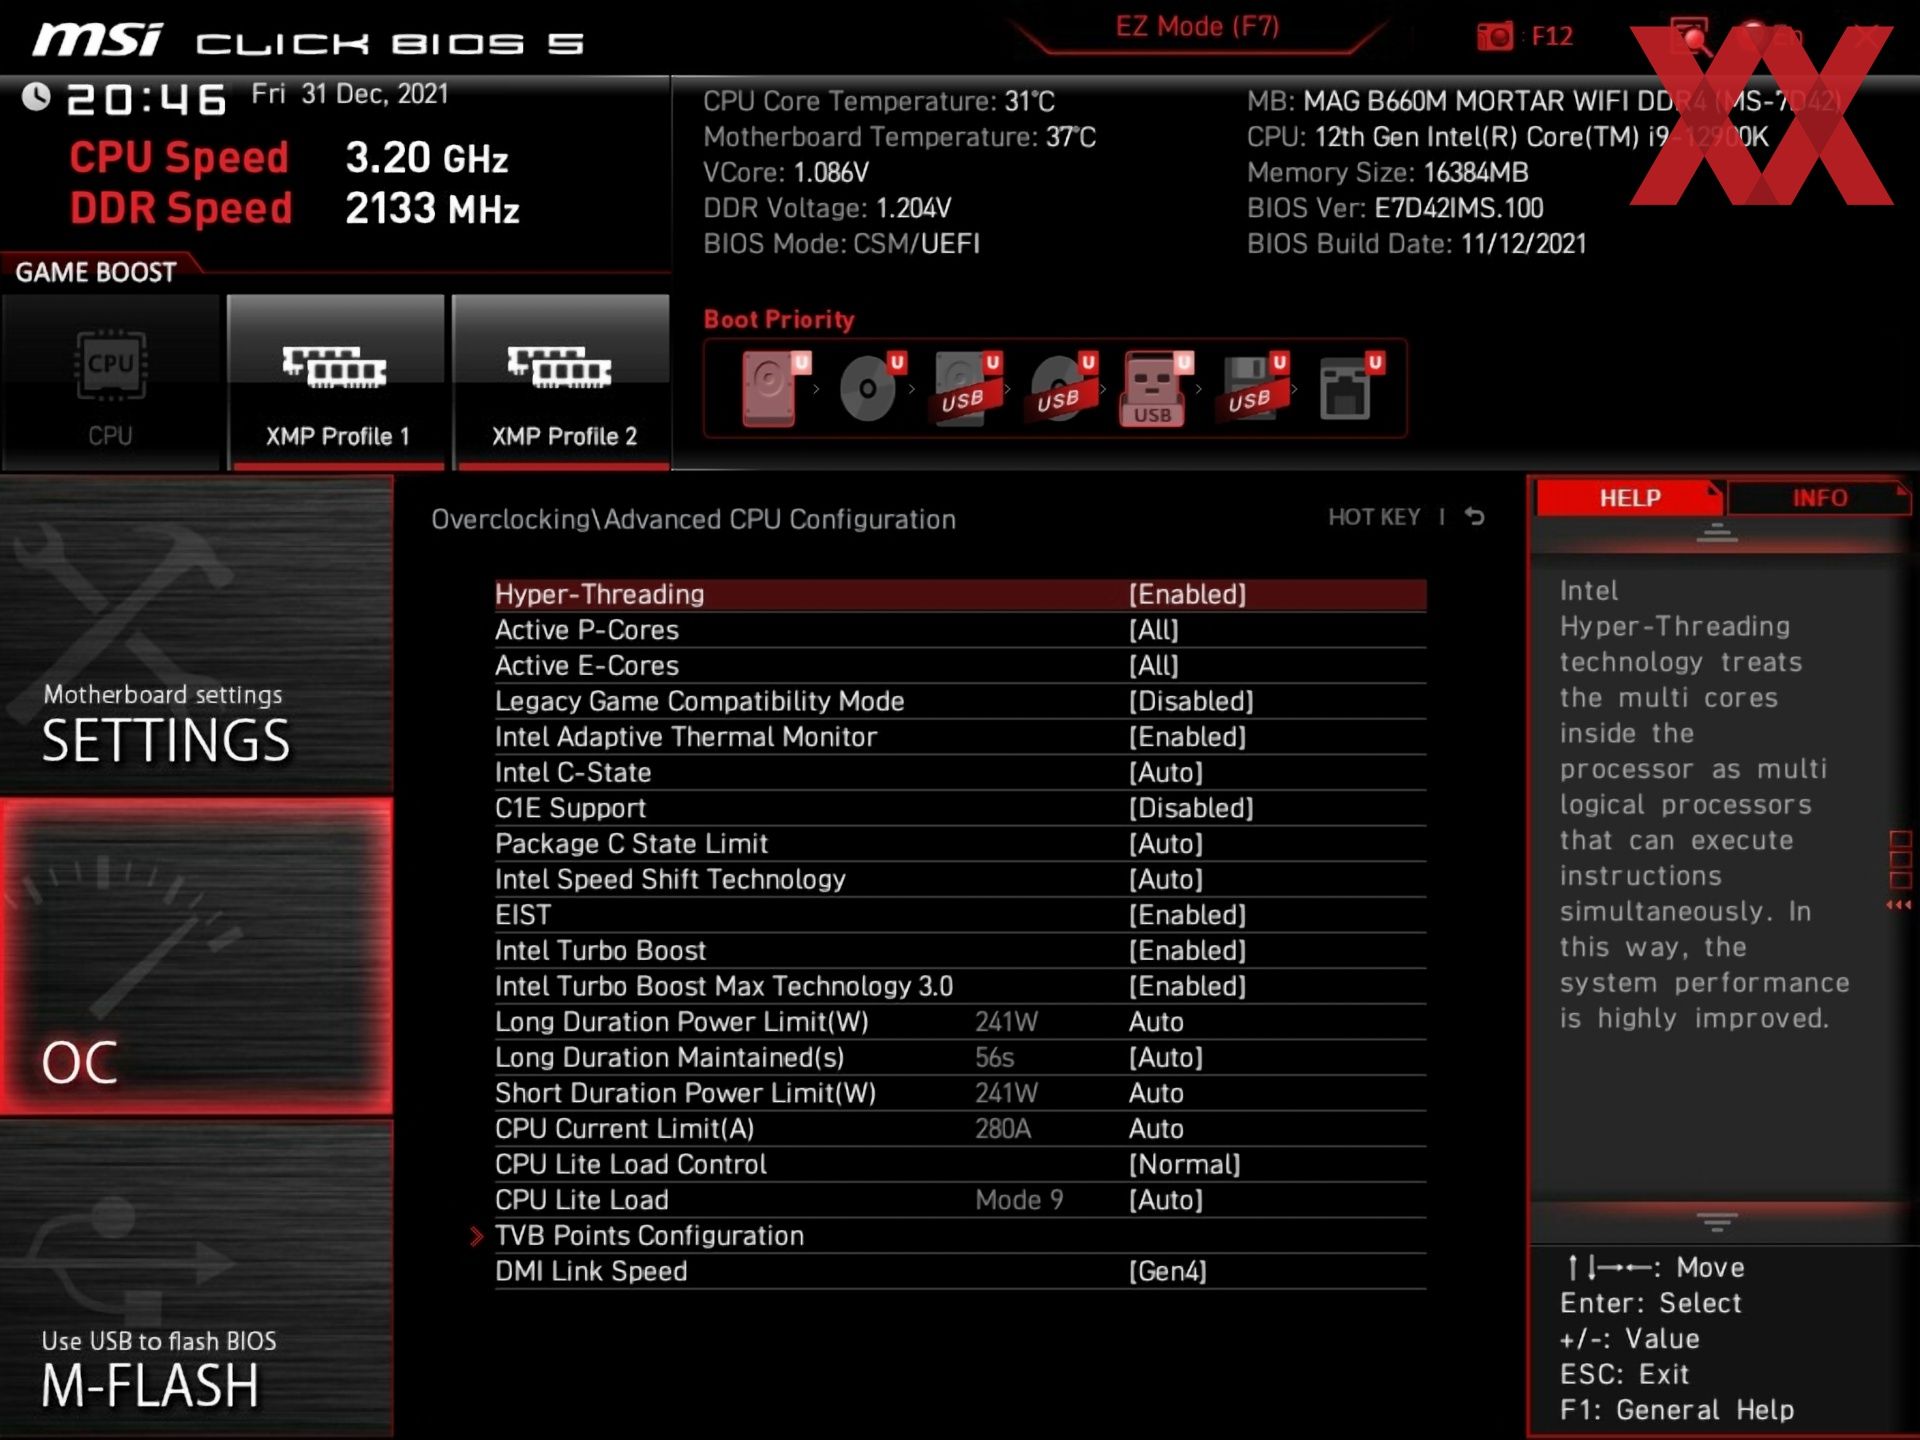
Task: Click the back arrow next to HOT KEY
Action: [x=1476, y=517]
